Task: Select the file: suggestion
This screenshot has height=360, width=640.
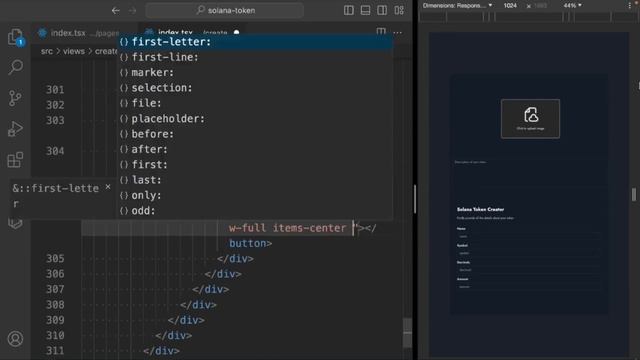Action: coord(255,103)
